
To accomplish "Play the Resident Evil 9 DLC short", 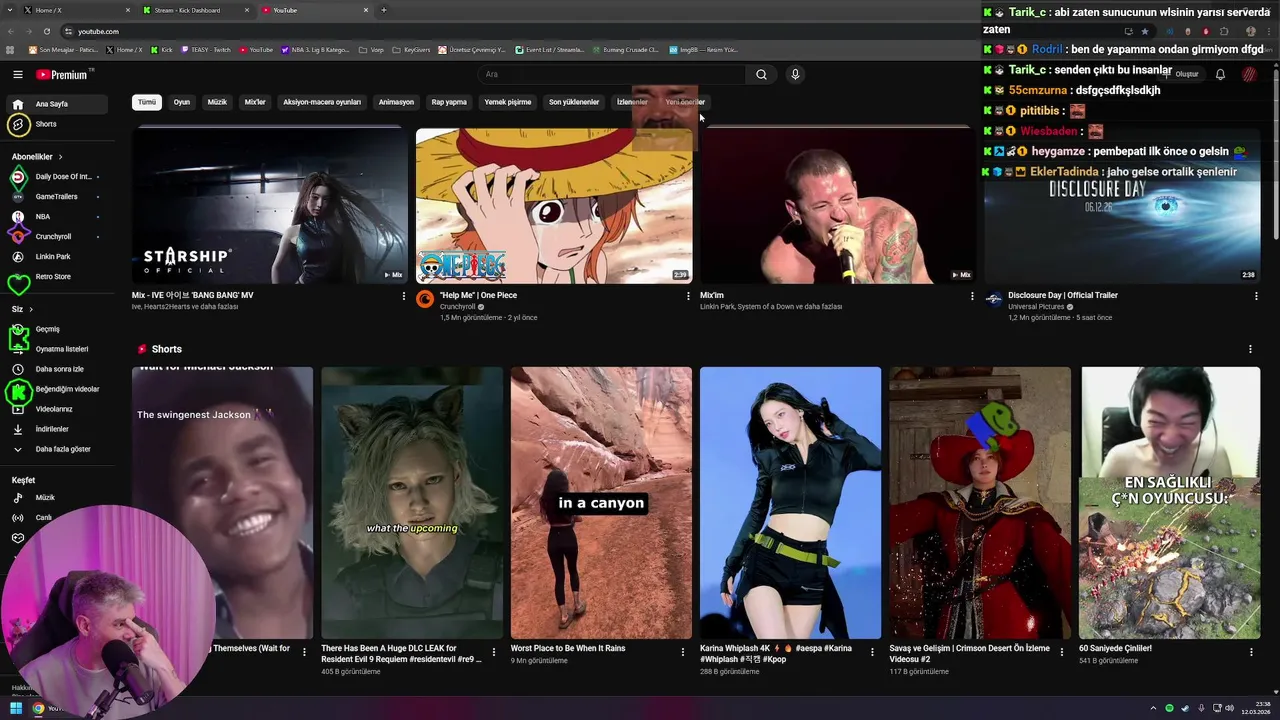I will click(412, 503).
